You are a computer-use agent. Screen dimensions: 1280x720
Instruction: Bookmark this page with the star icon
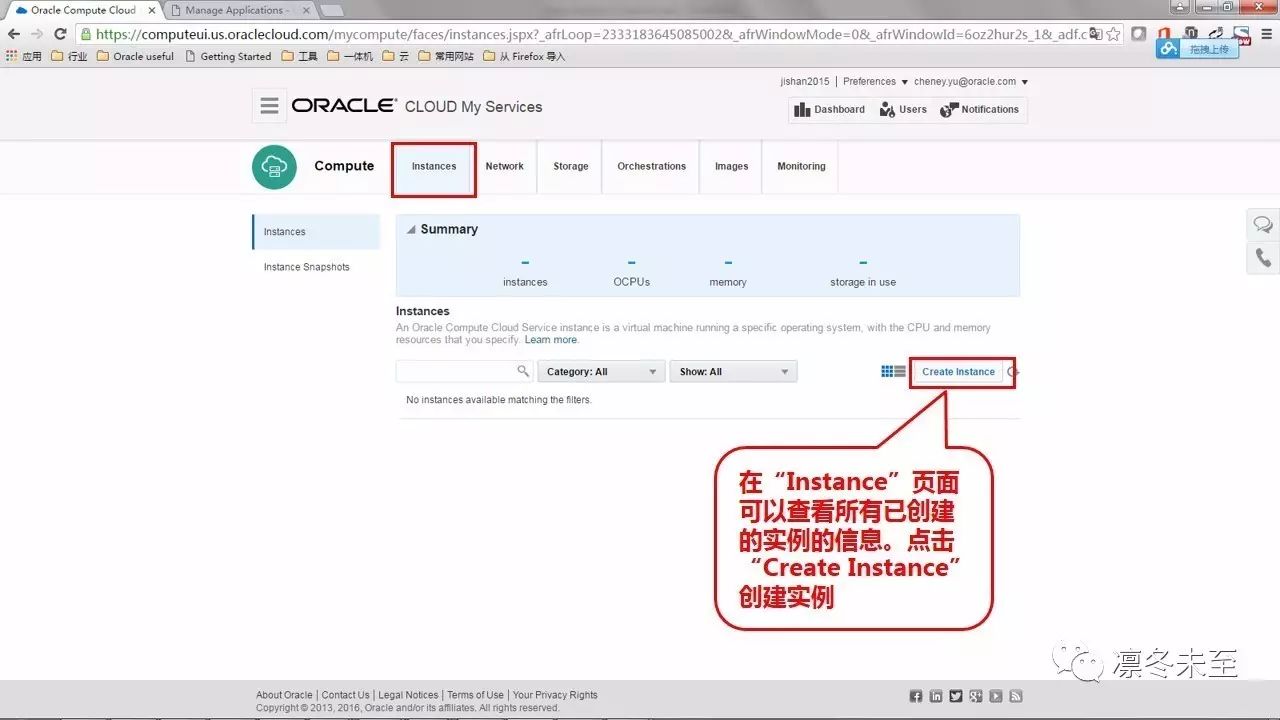(x=1113, y=34)
